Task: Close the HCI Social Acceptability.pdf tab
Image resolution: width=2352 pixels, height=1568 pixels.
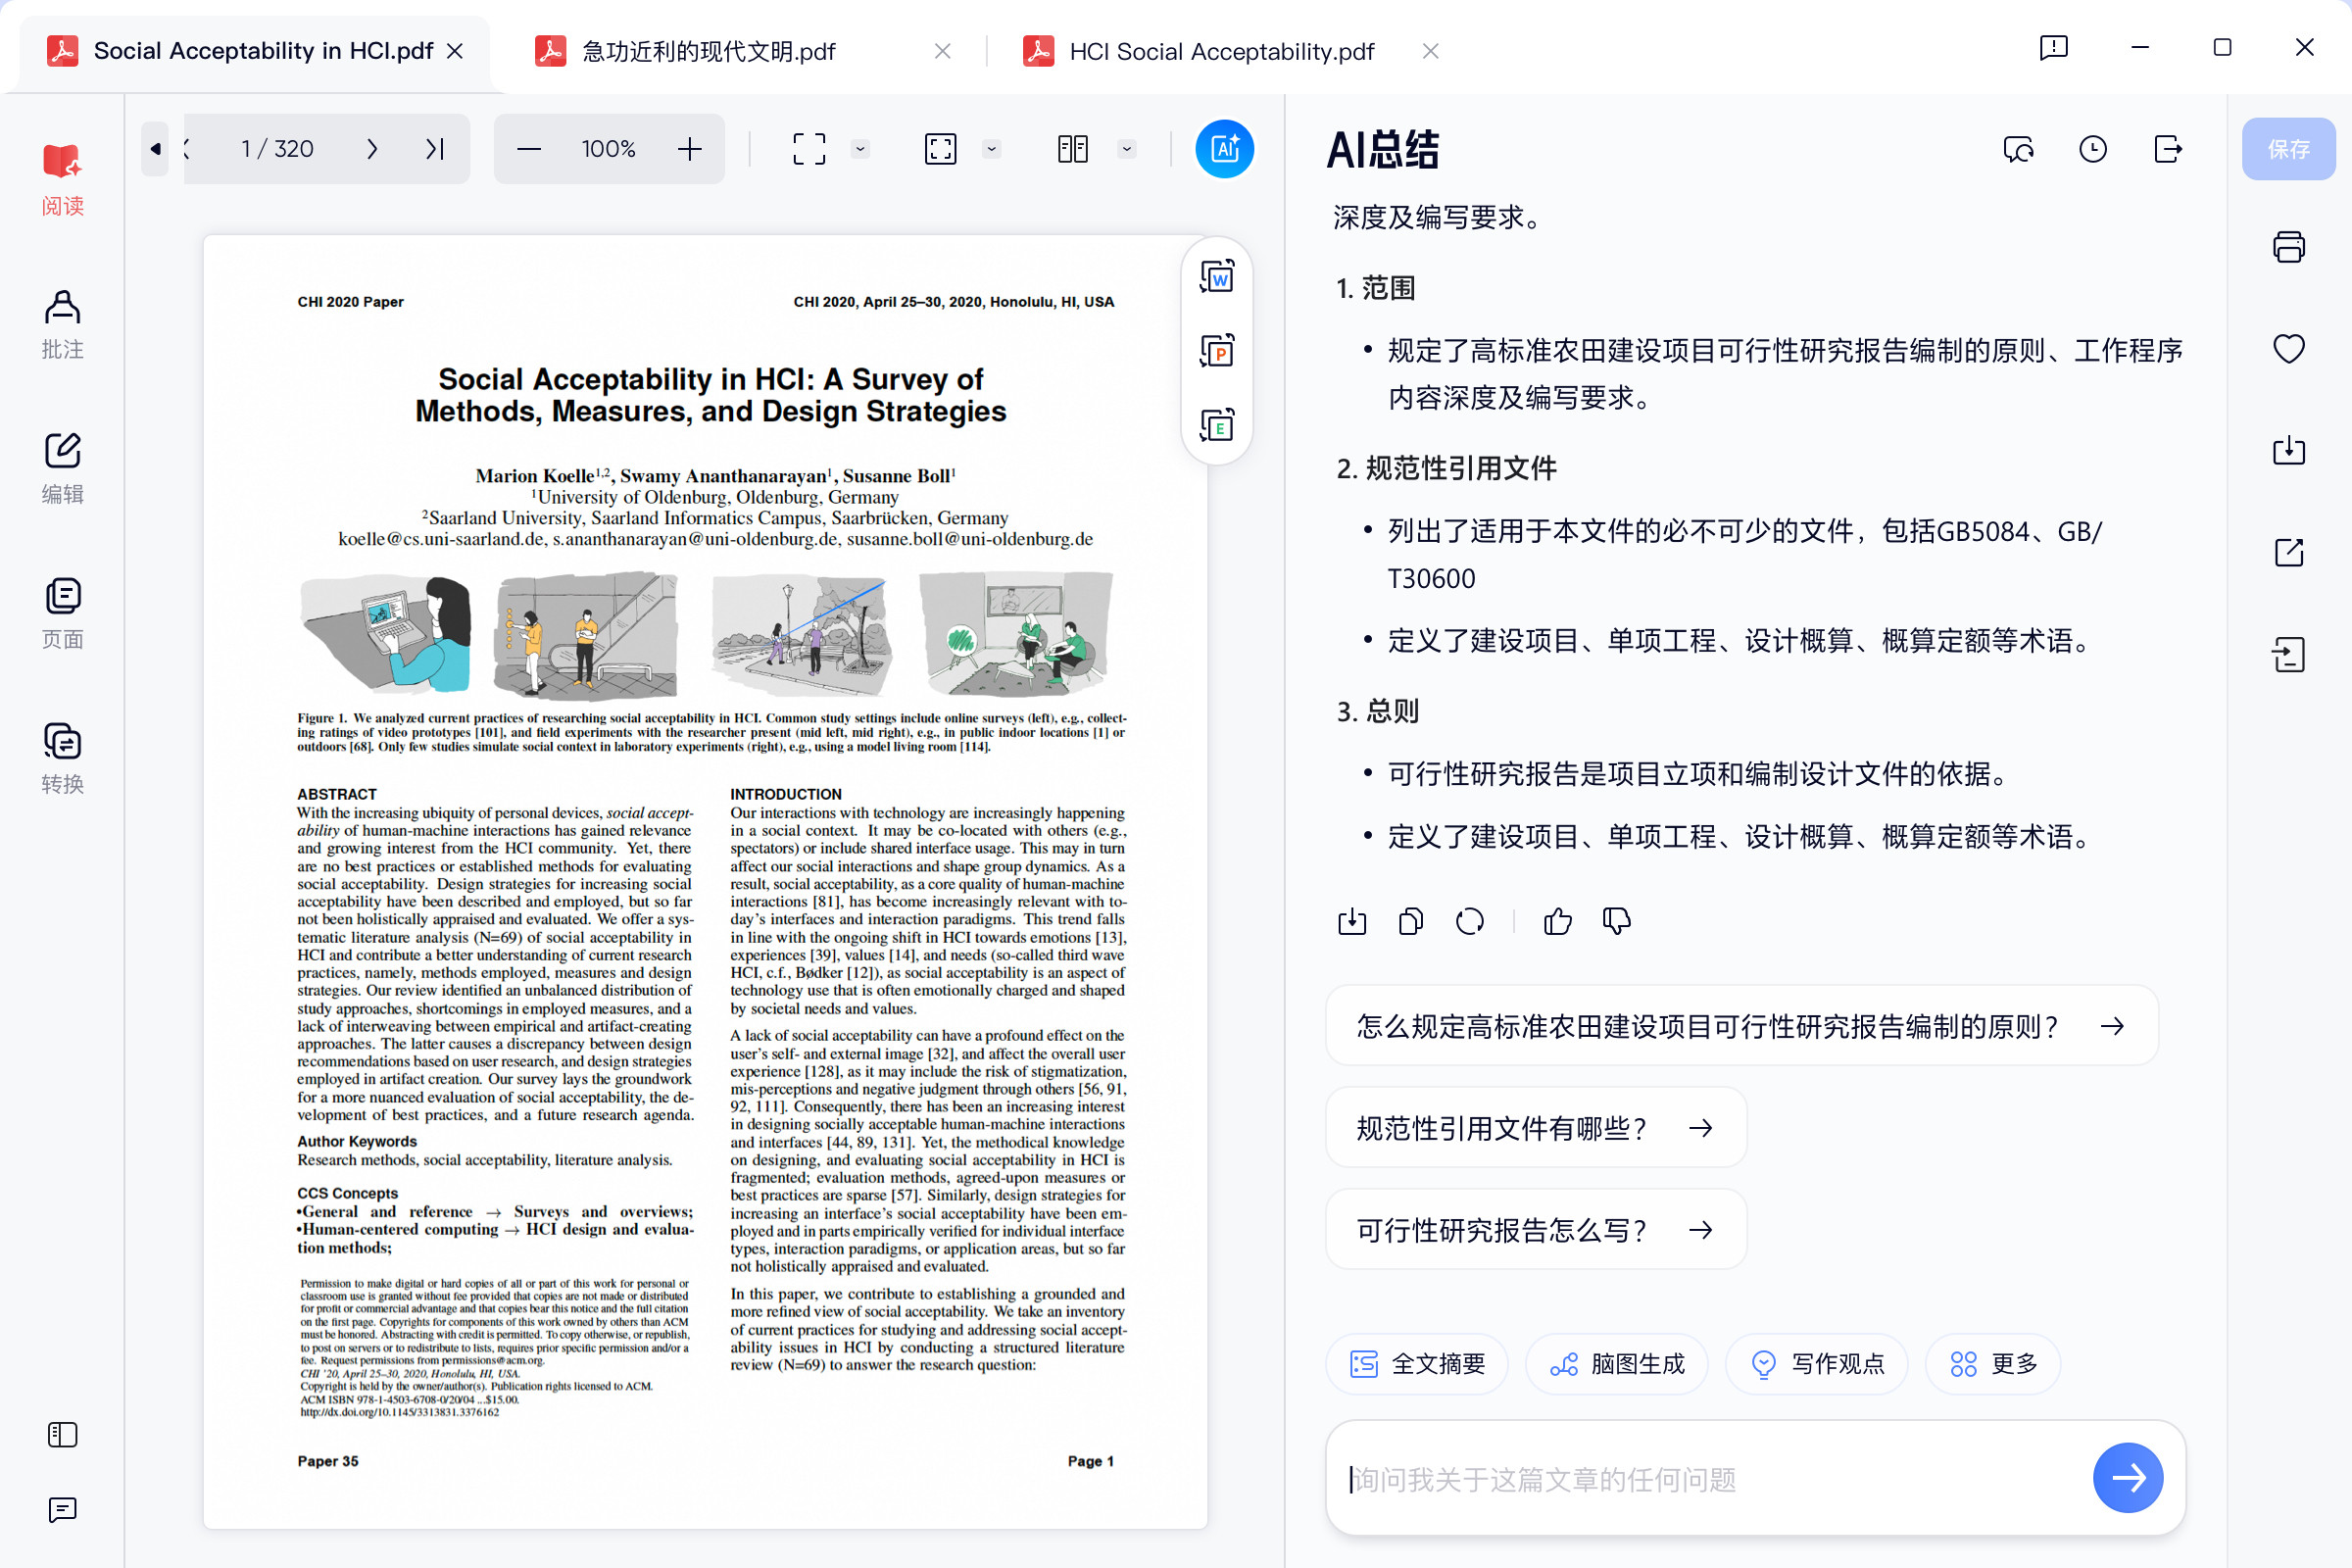Action: click(1430, 51)
